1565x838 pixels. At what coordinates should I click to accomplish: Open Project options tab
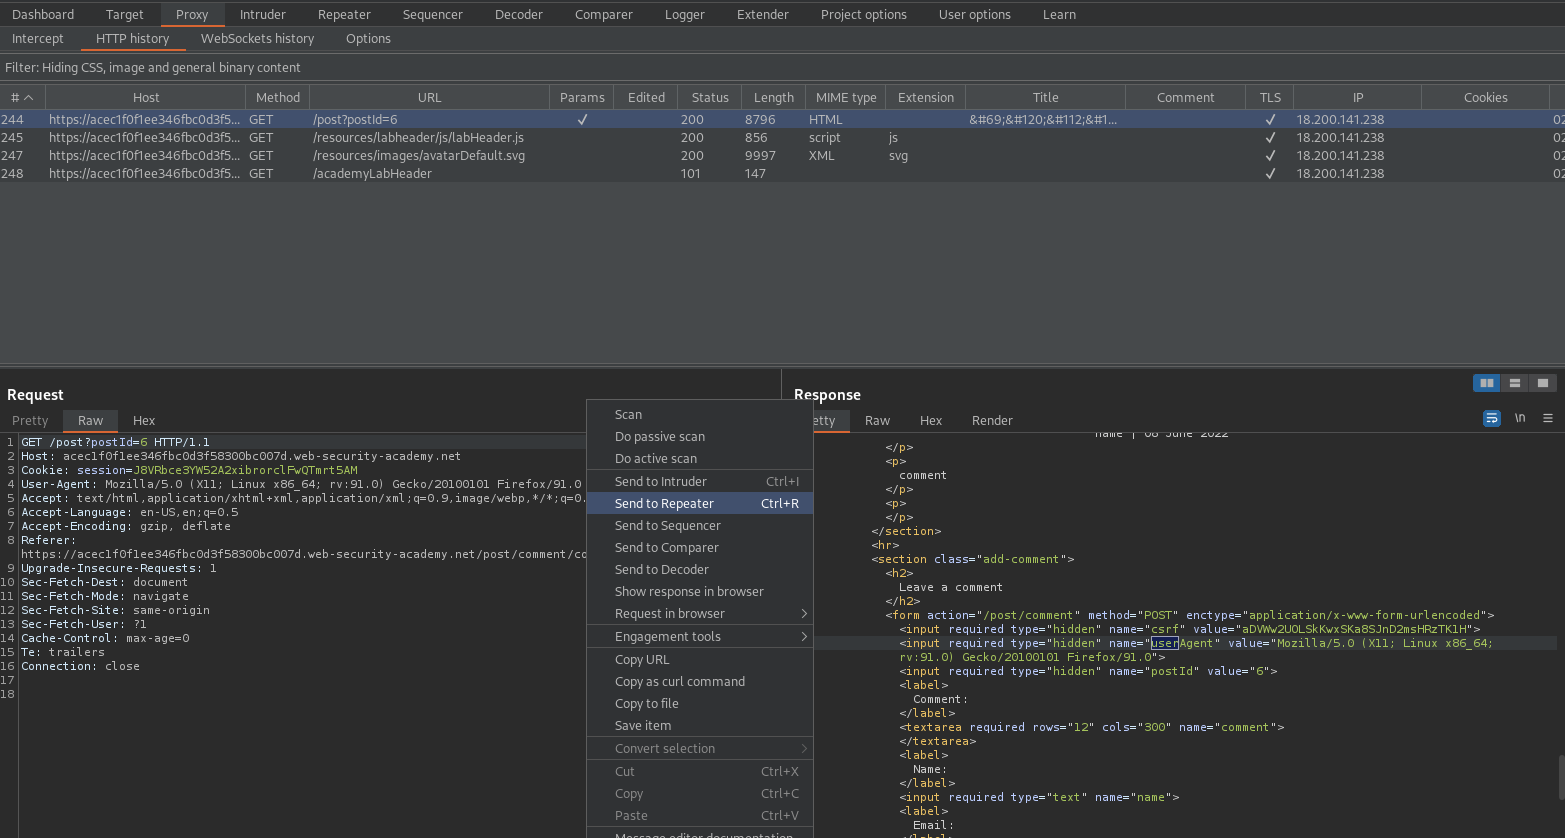[x=864, y=14]
